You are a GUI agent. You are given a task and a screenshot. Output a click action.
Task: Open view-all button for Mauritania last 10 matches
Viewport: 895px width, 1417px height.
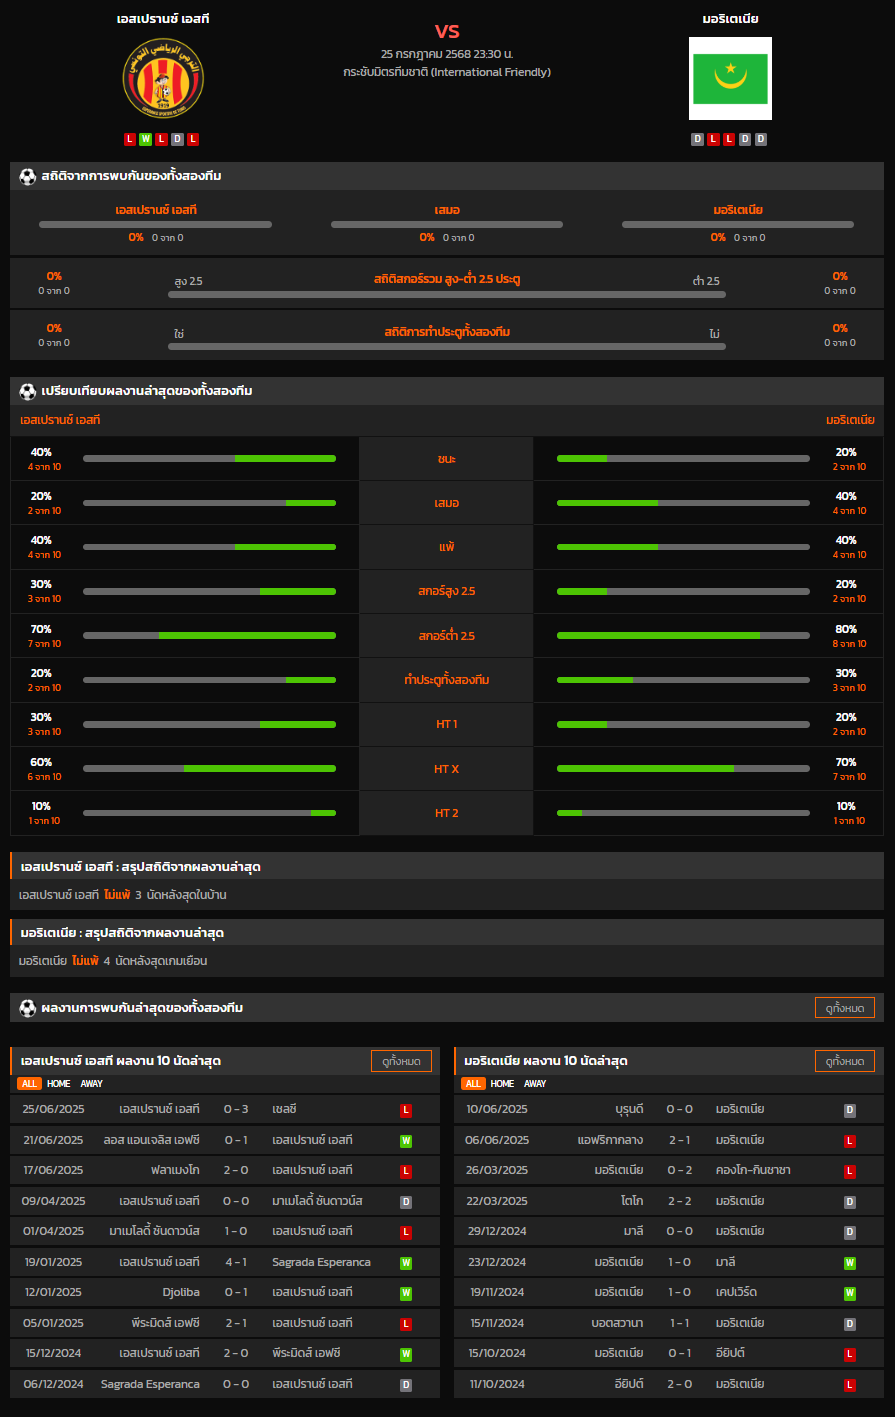coord(845,1061)
